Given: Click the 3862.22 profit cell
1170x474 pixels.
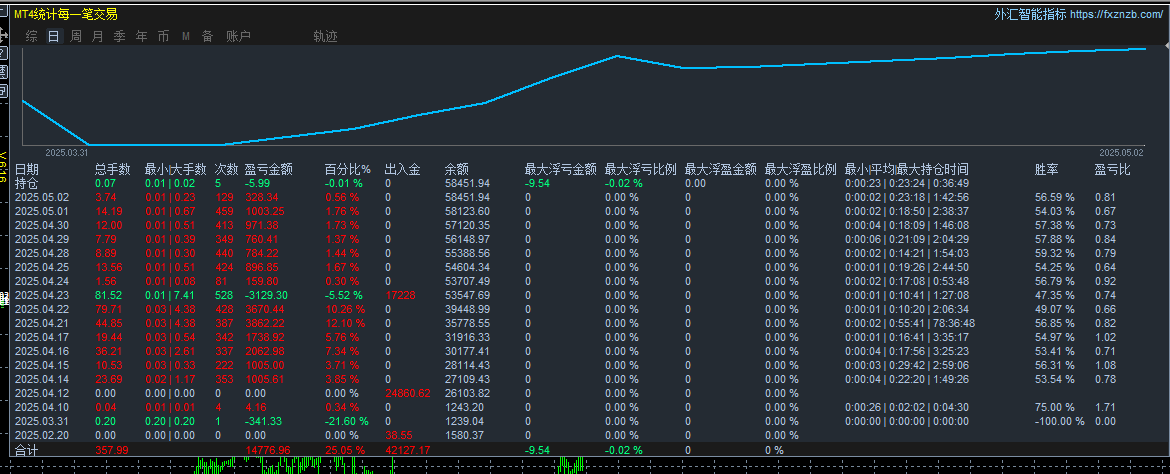Looking at the screenshot, I should click(264, 323).
